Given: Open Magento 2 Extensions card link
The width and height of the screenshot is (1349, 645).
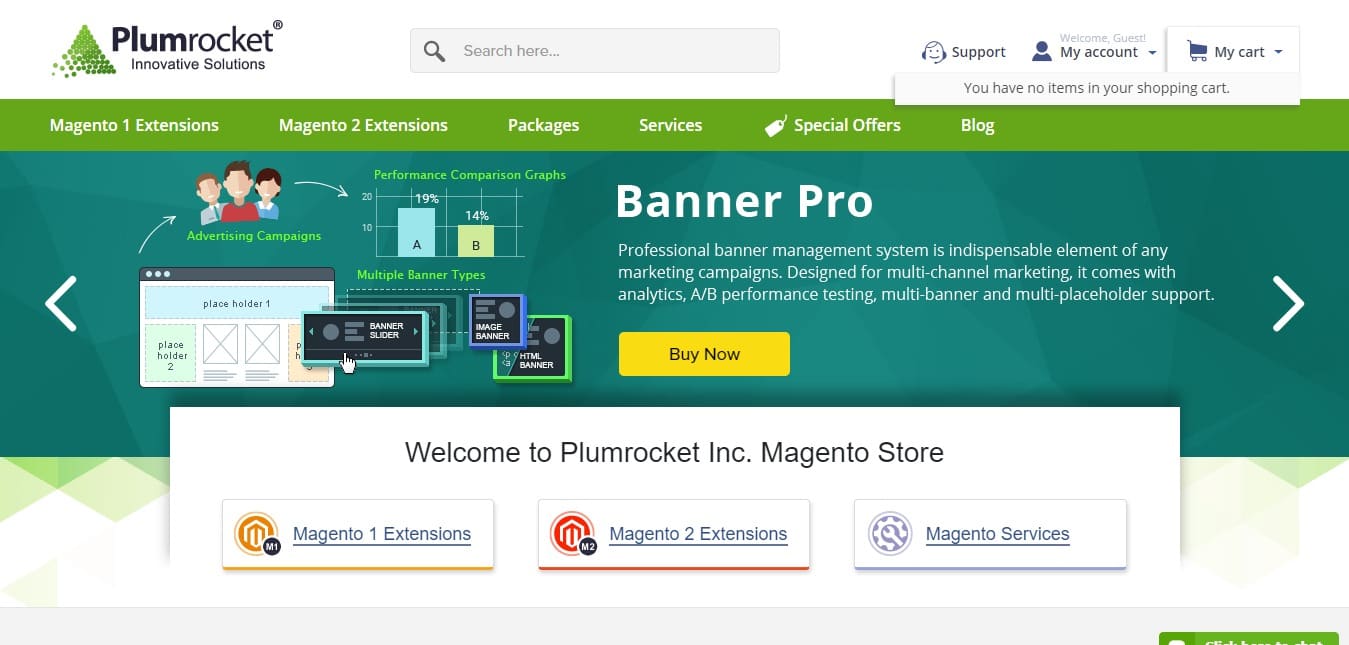Looking at the screenshot, I should pos(698,534).
